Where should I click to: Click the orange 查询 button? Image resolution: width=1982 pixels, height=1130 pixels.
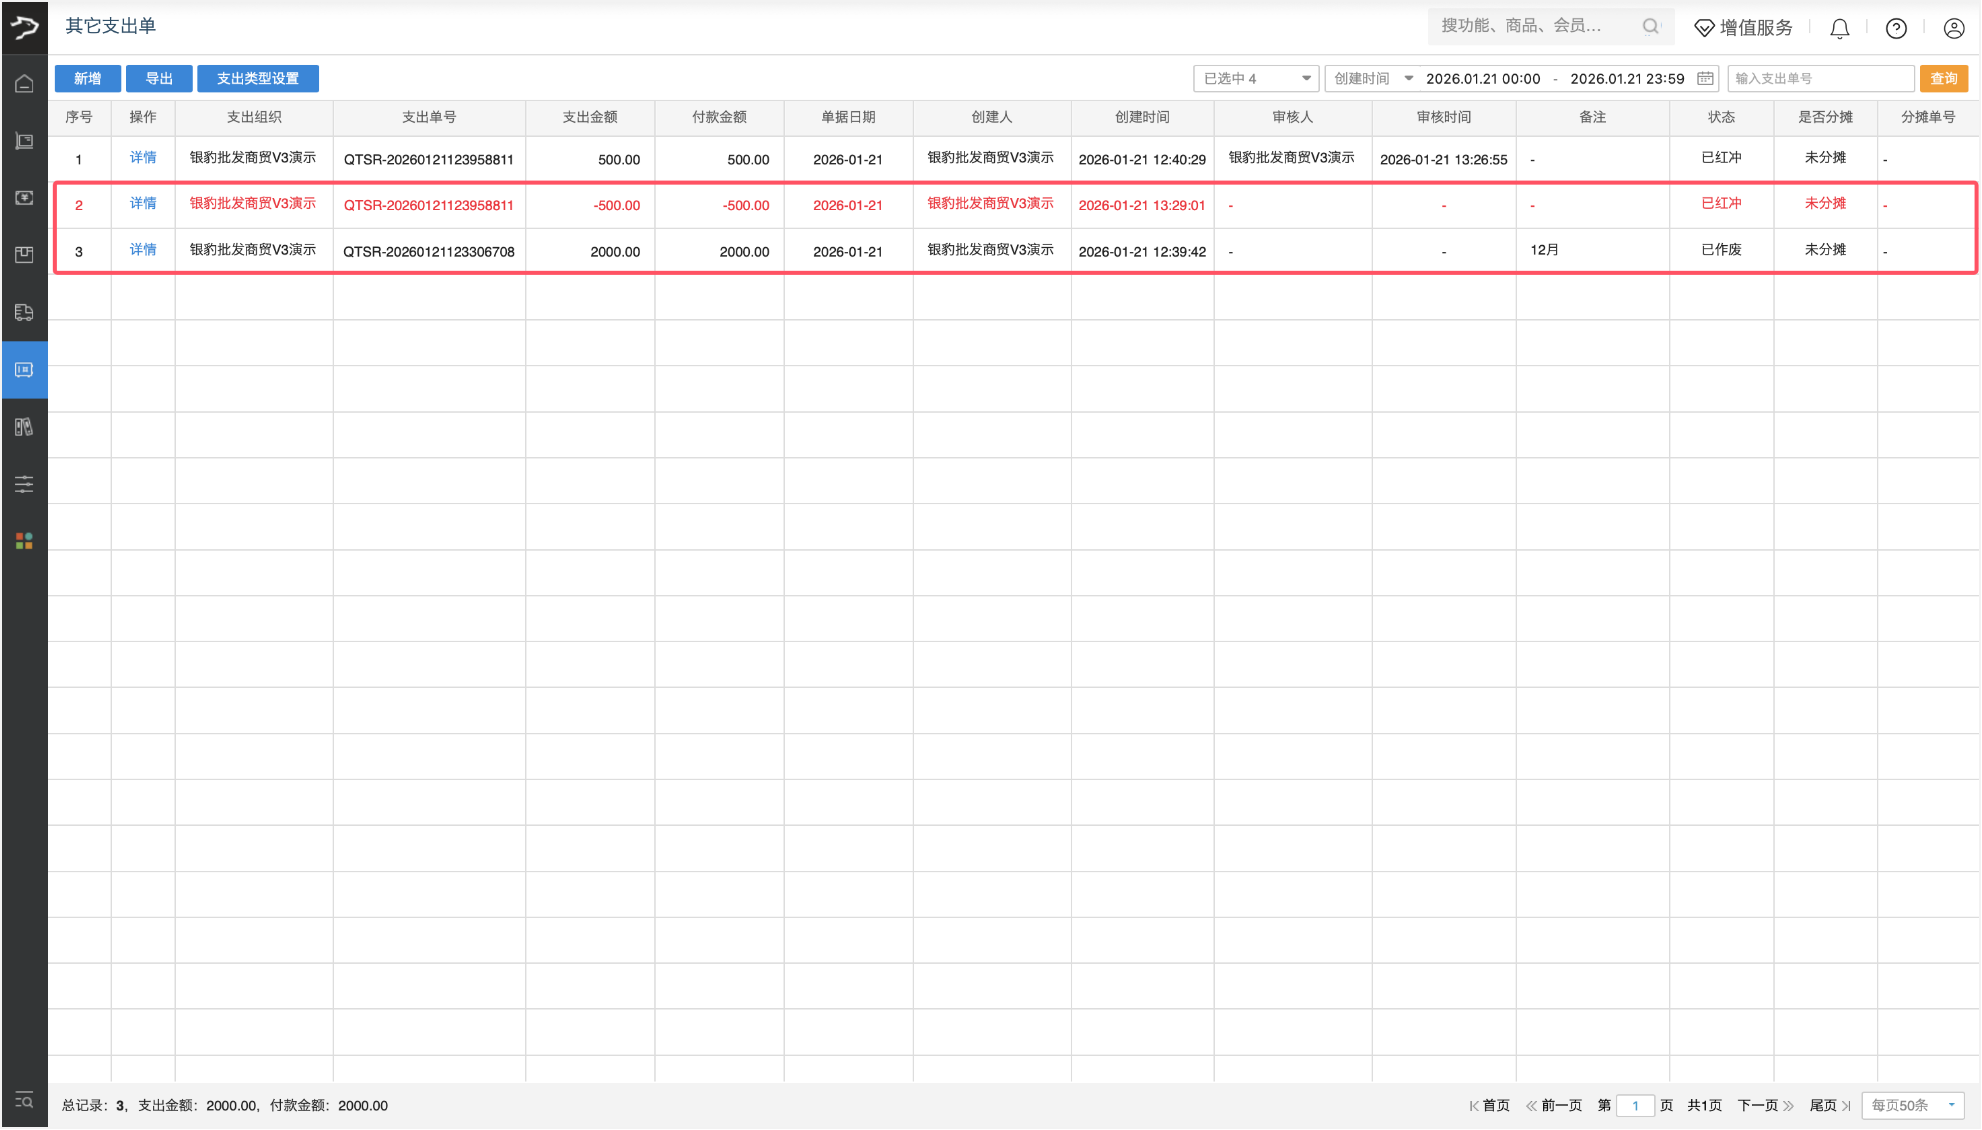pos(1943,78)
